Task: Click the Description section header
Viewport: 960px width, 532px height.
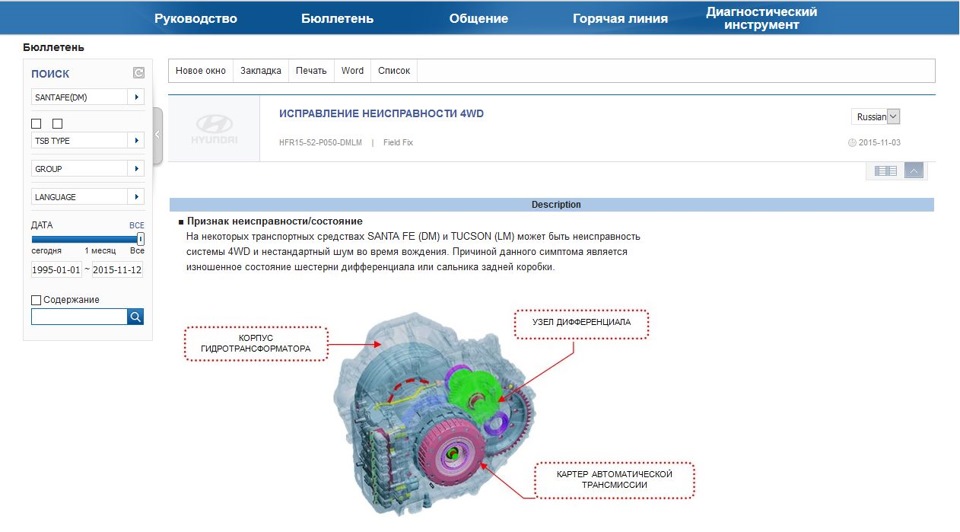Action: click(552, 204)
